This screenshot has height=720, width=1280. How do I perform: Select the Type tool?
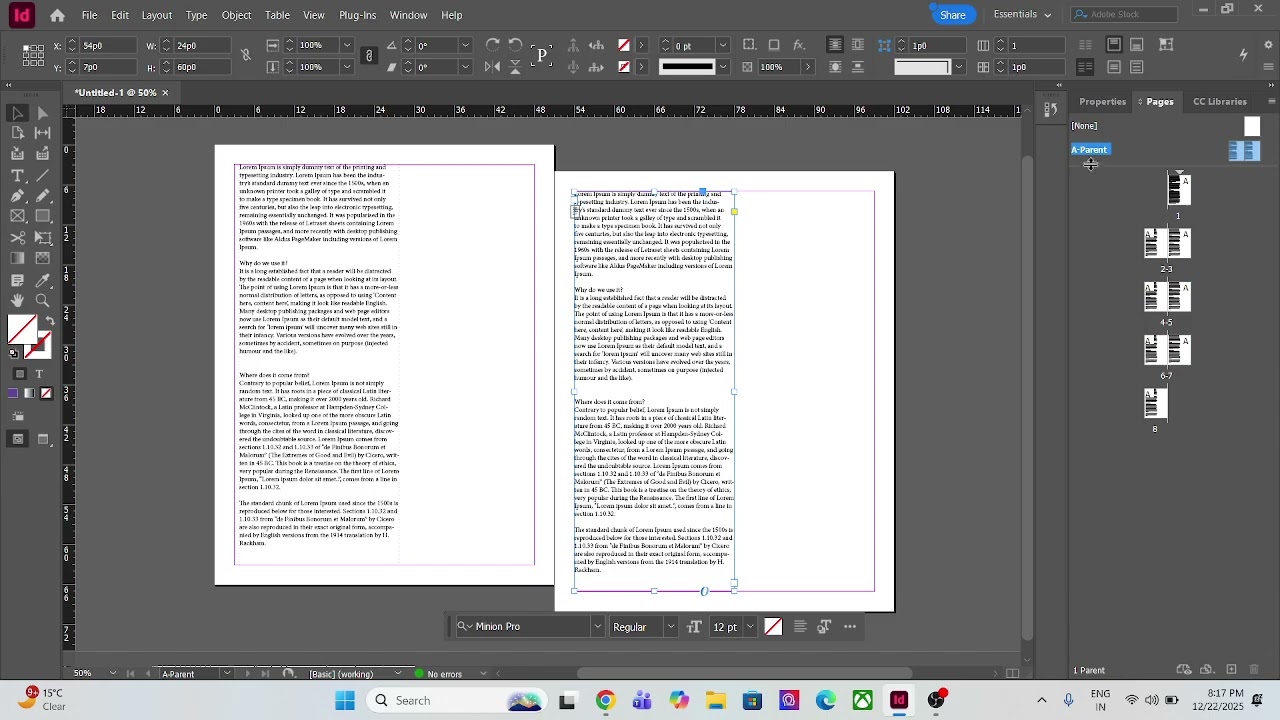point(17,175)
